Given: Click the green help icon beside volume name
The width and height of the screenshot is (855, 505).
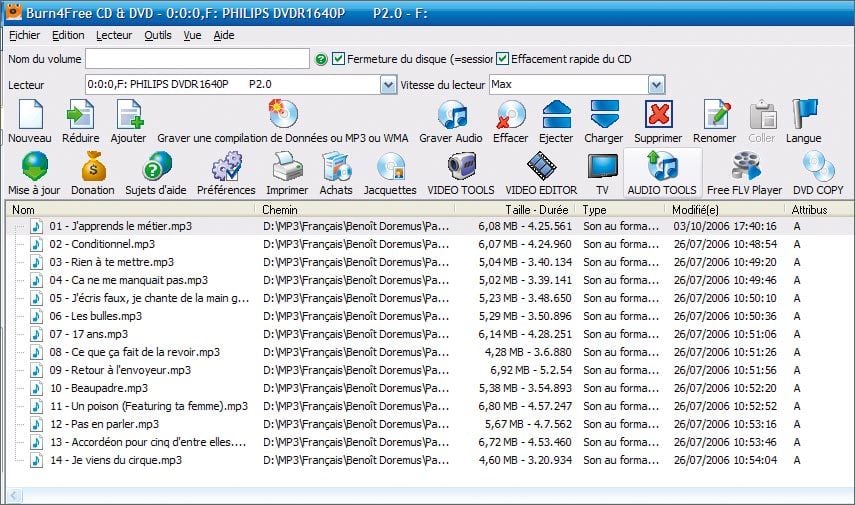Looking at the screenshot, I should click(x=321, y=59).
